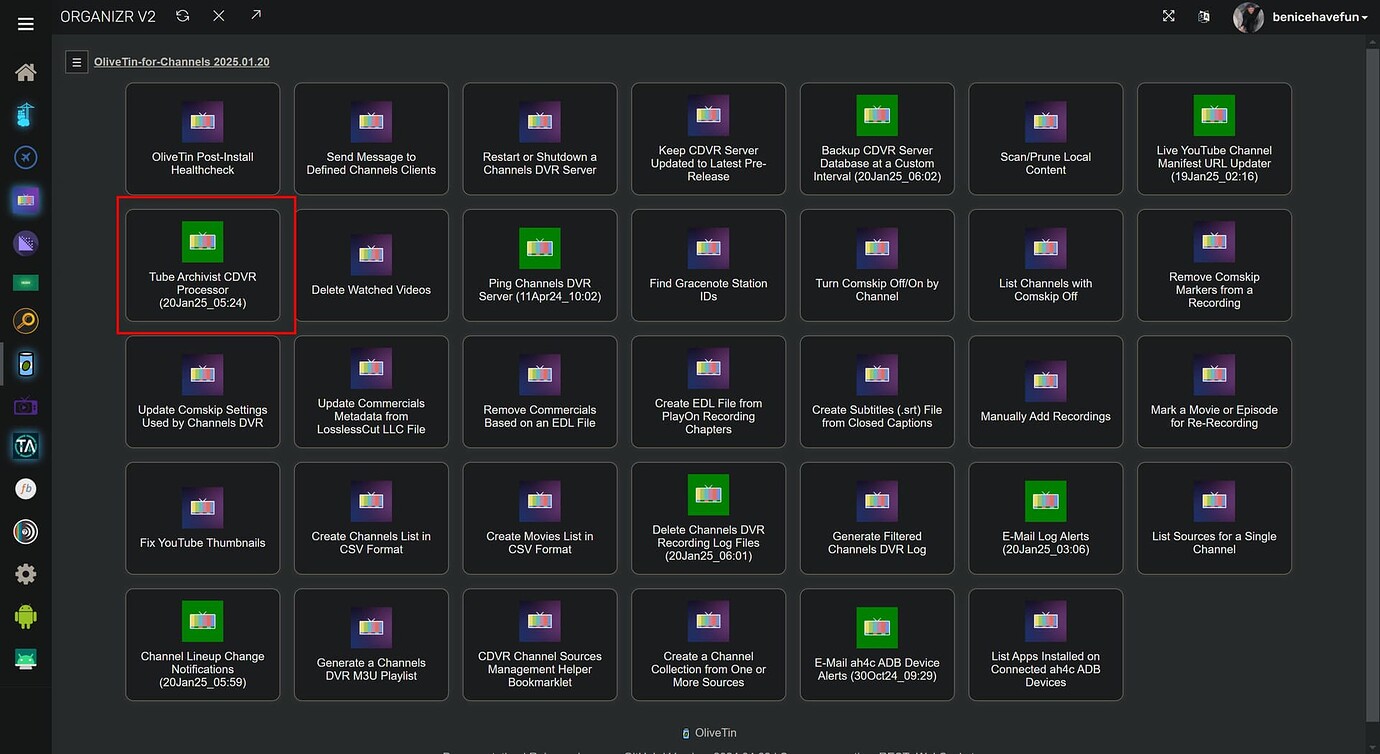Click the user avatar picture

(1248, 17)
